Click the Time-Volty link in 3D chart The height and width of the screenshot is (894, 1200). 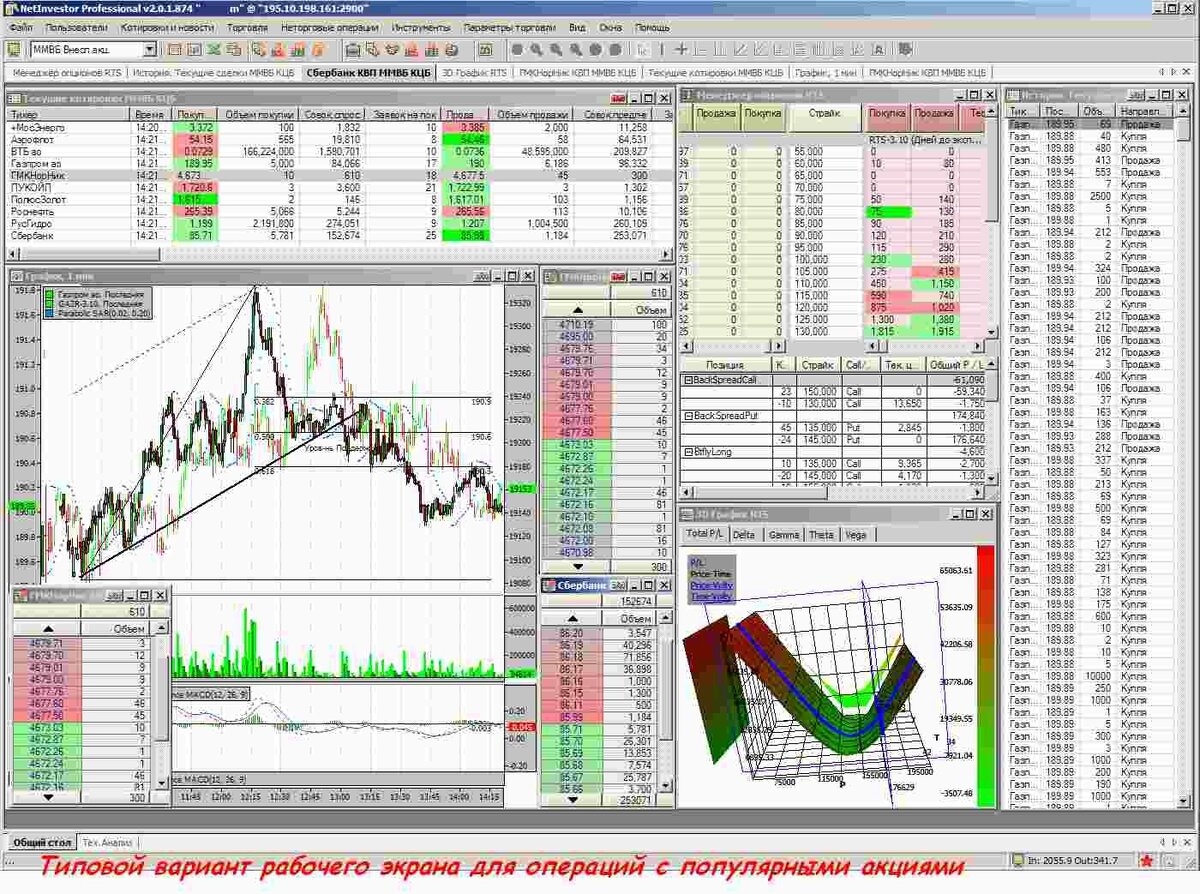709,596
